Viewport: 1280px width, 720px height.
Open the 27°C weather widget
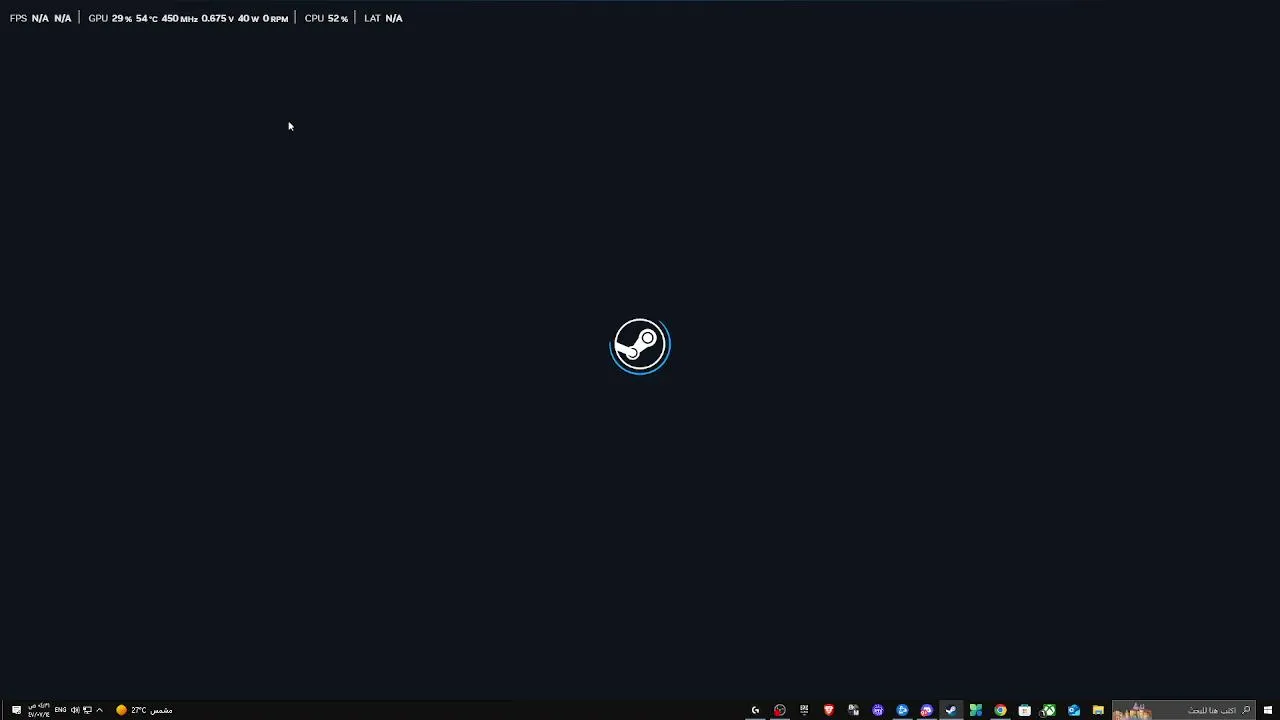[x=145, y=710]
